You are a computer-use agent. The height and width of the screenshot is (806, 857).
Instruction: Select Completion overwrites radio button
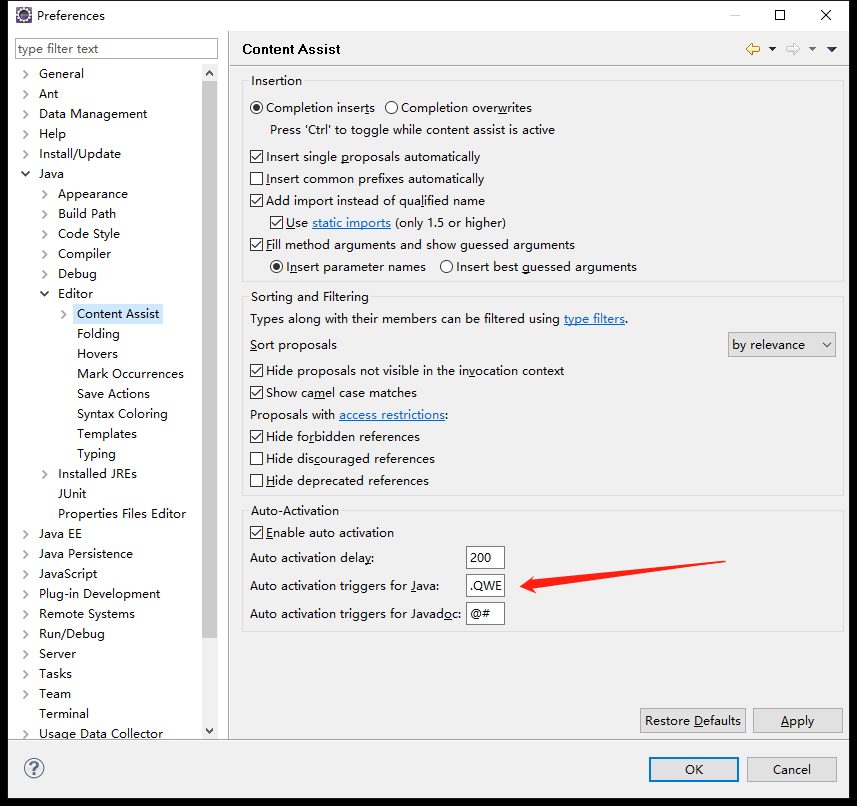(392, 108)
